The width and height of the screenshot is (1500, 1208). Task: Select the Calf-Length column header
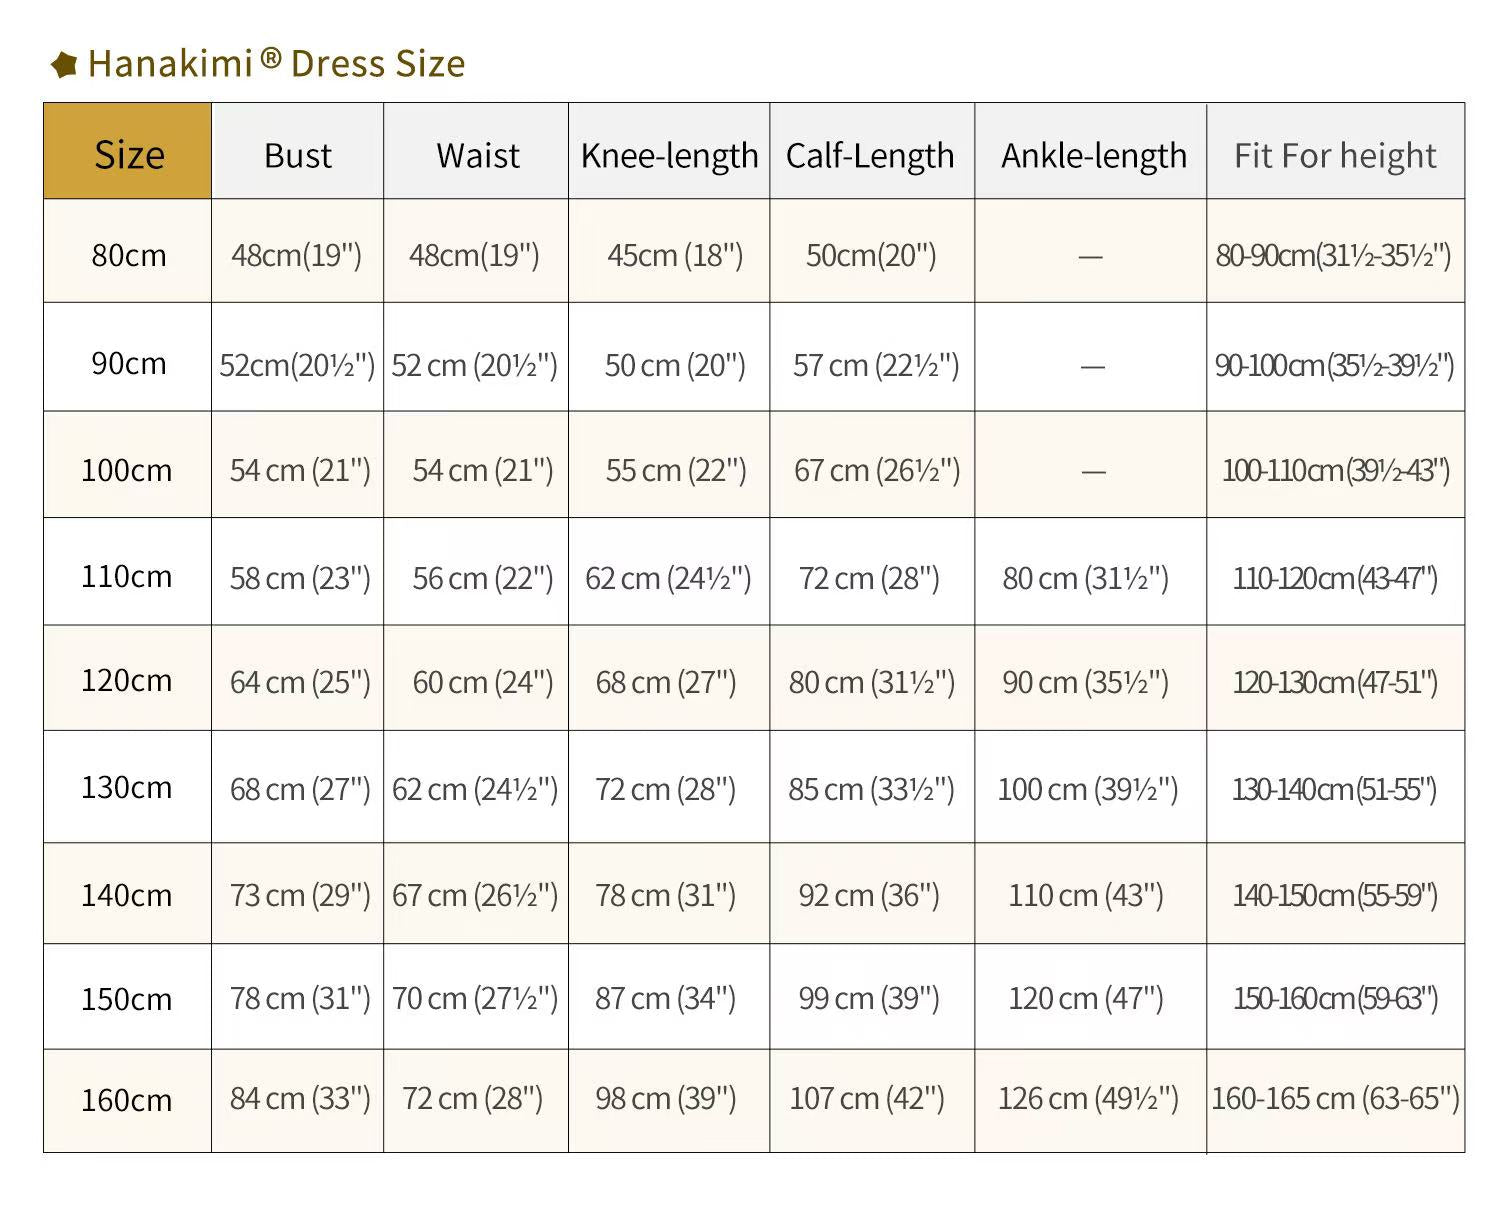click(x=870, y=156)
